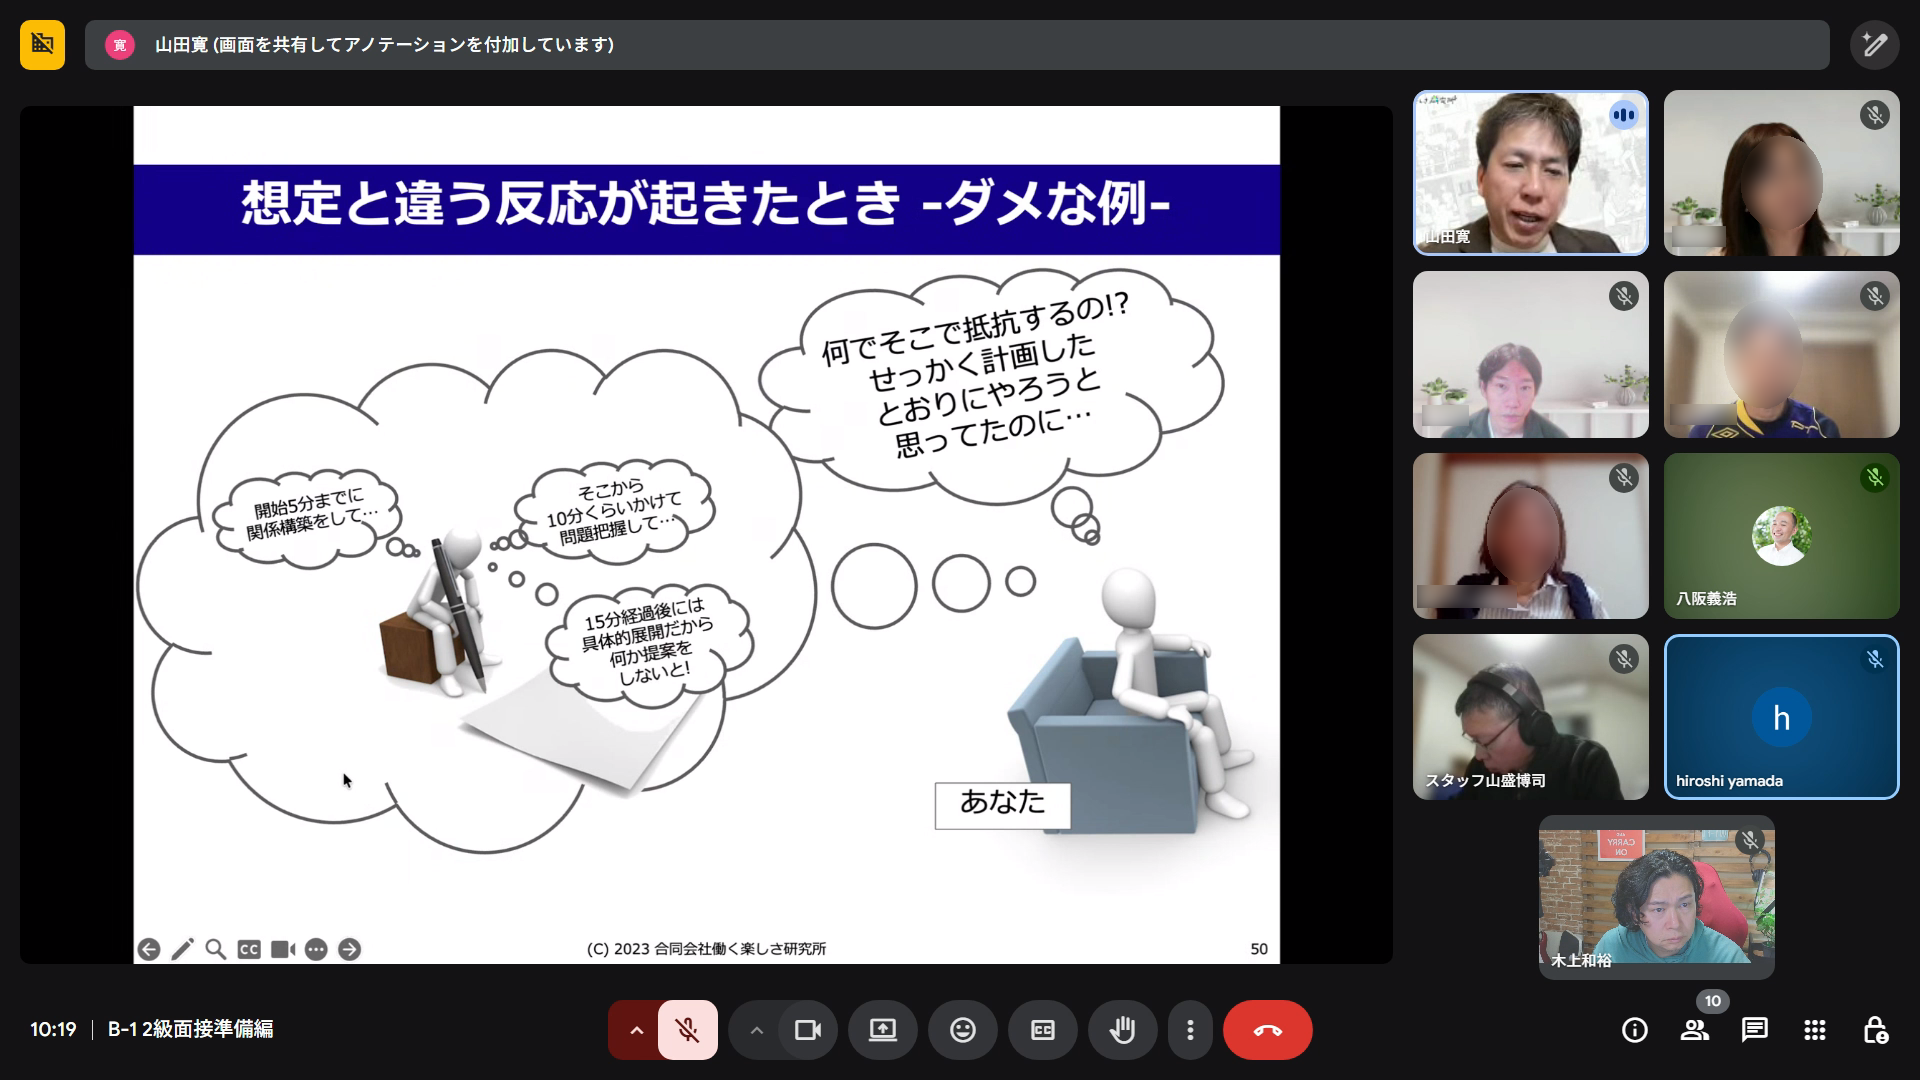
Task: Expand audio settings arrow beside microphone
Action: pos(636,1030)
